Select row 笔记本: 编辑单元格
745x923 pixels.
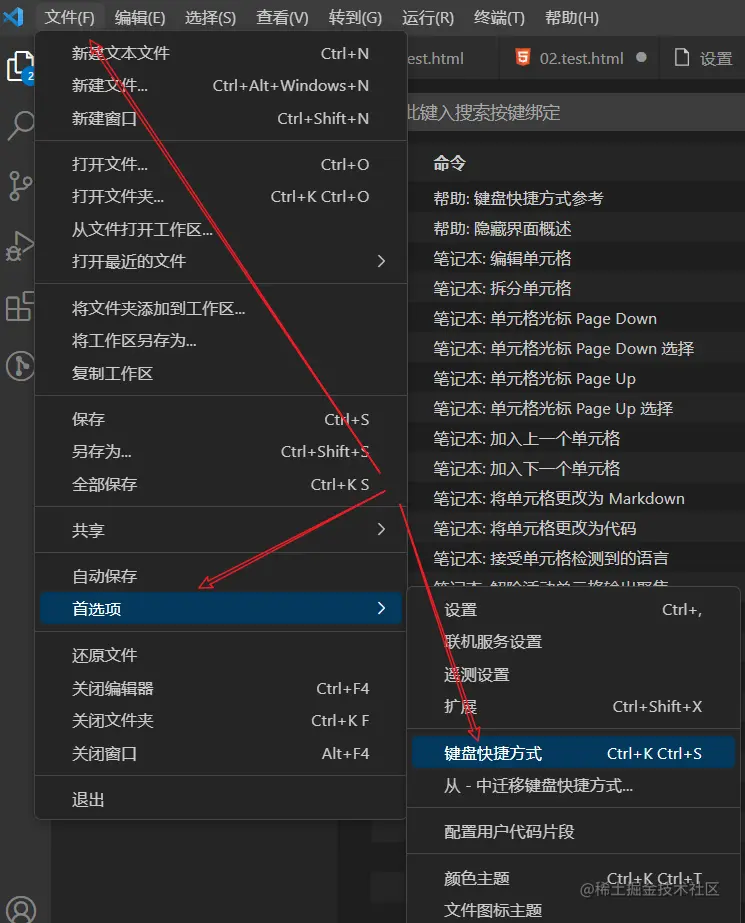[x=577, y=258]
